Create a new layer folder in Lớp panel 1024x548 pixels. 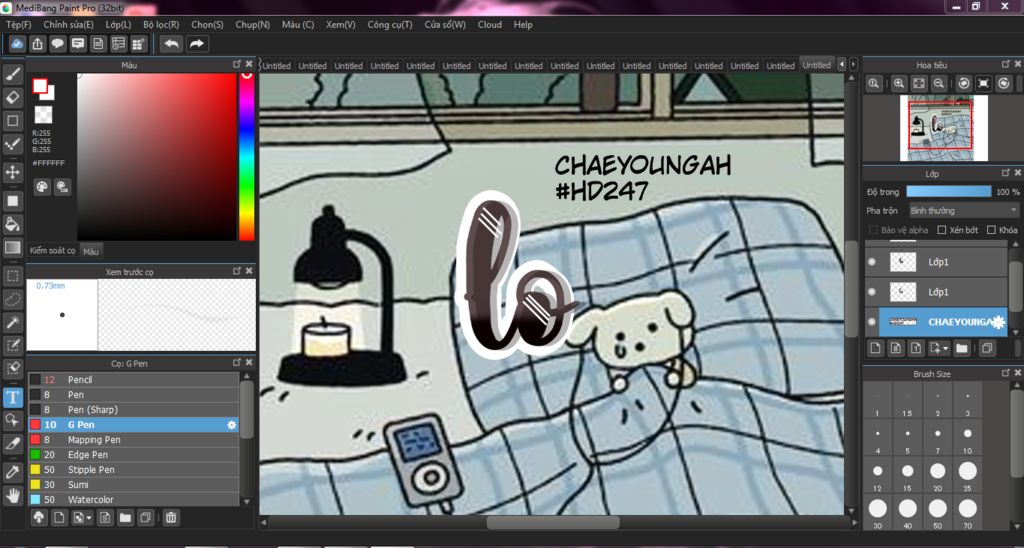point(961,348)
